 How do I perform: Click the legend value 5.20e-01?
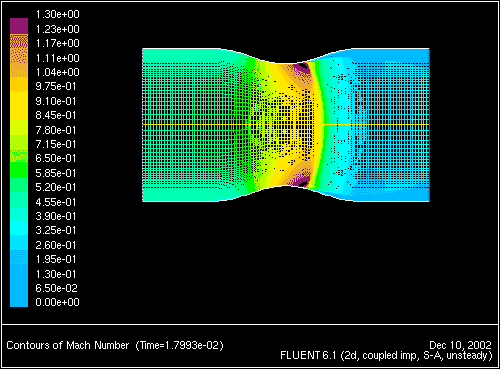click(56, 187)
